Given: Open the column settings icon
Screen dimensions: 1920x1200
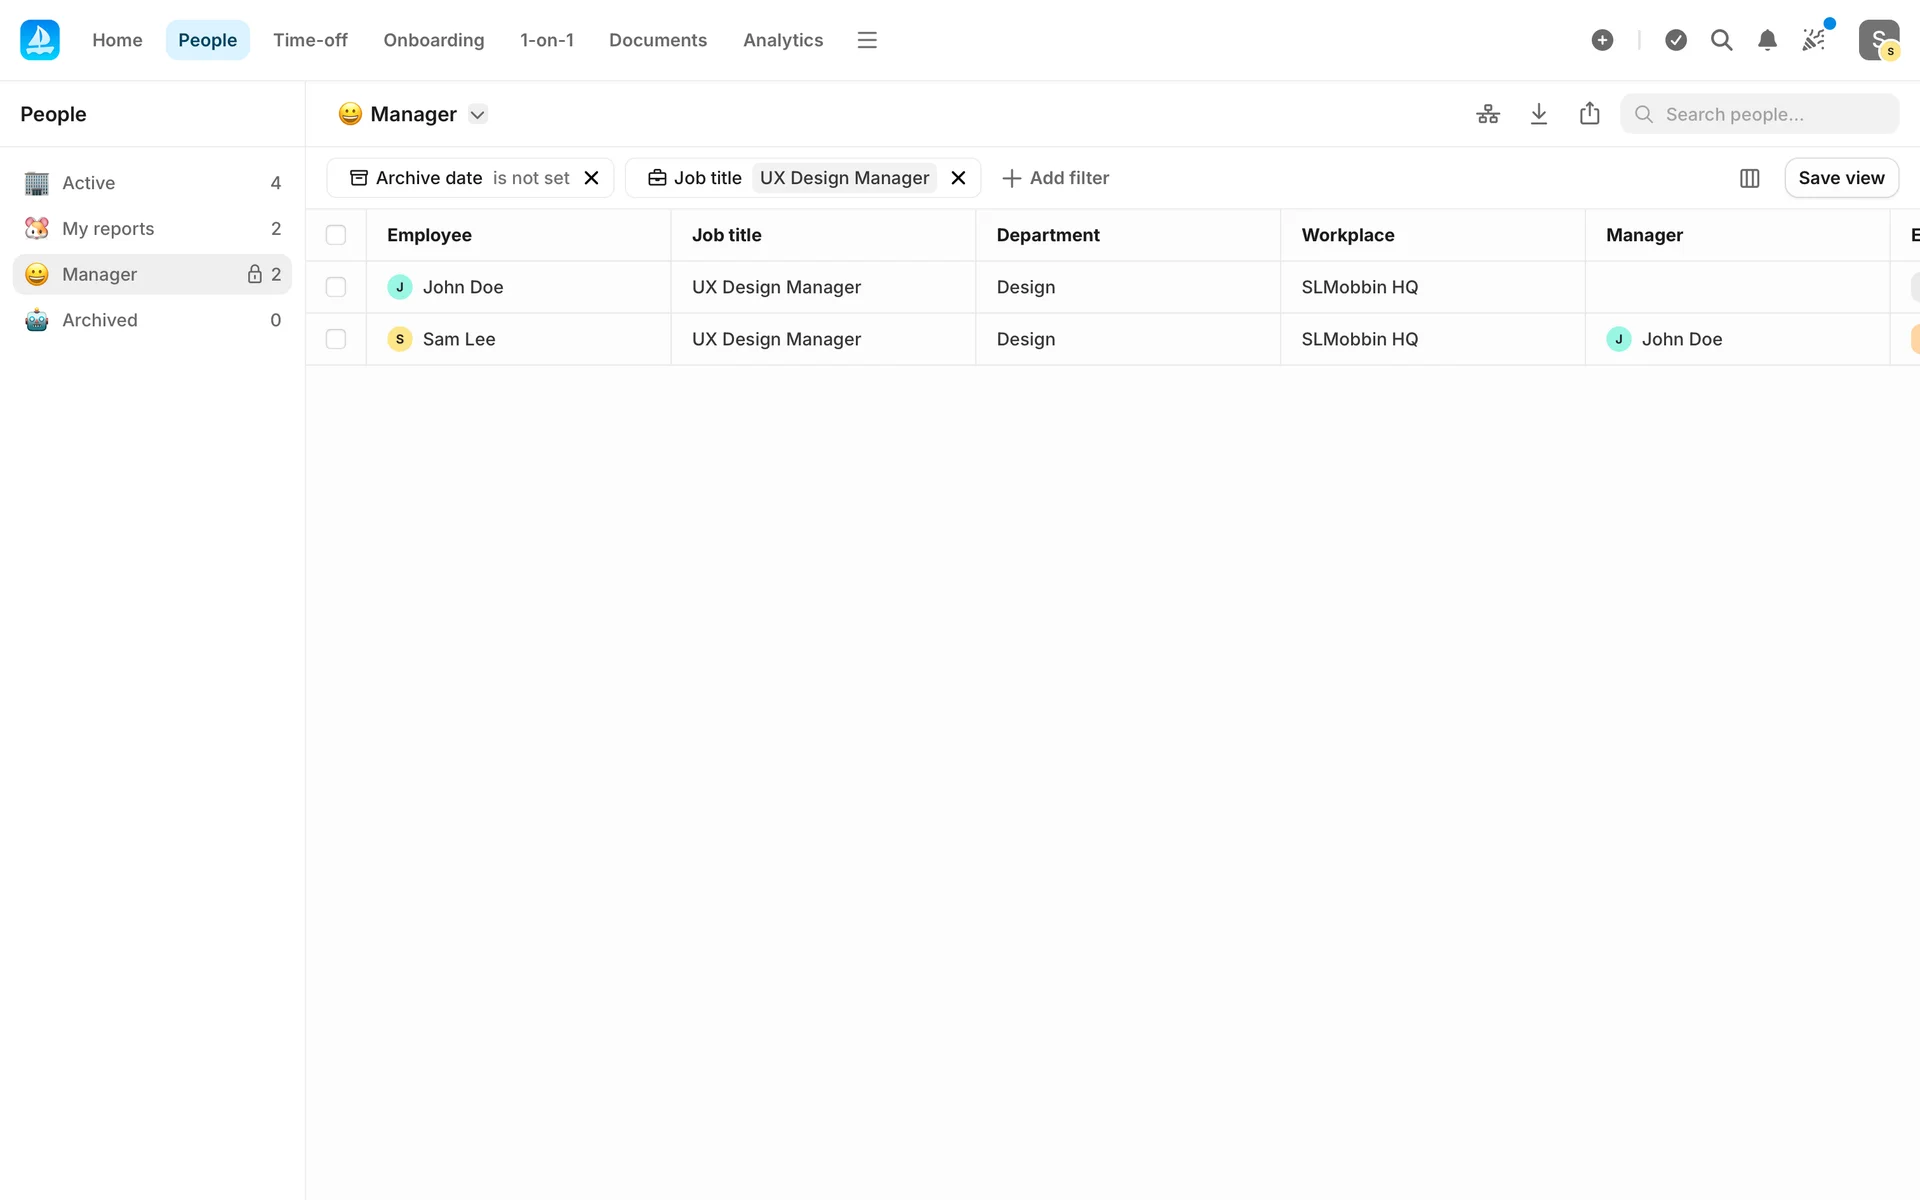Looking at the screenshot, I should tap(1749, 178).
